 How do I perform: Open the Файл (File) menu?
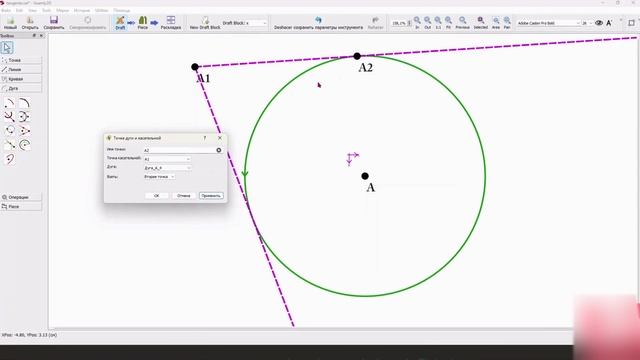pos(7,10)
